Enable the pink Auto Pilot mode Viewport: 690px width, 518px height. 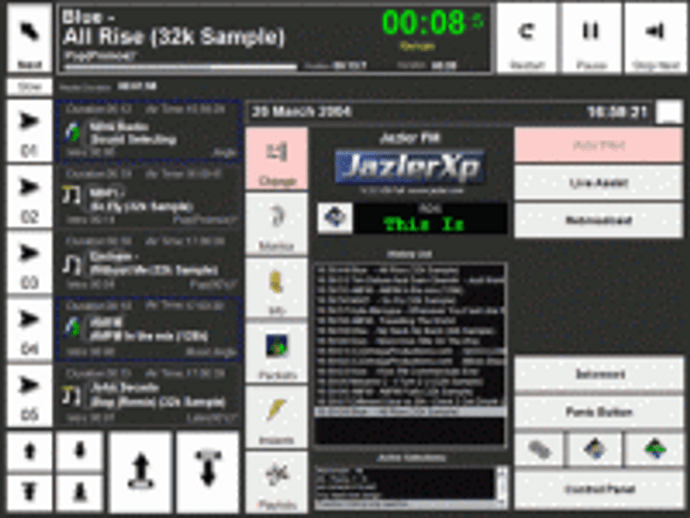pos(599,145)
